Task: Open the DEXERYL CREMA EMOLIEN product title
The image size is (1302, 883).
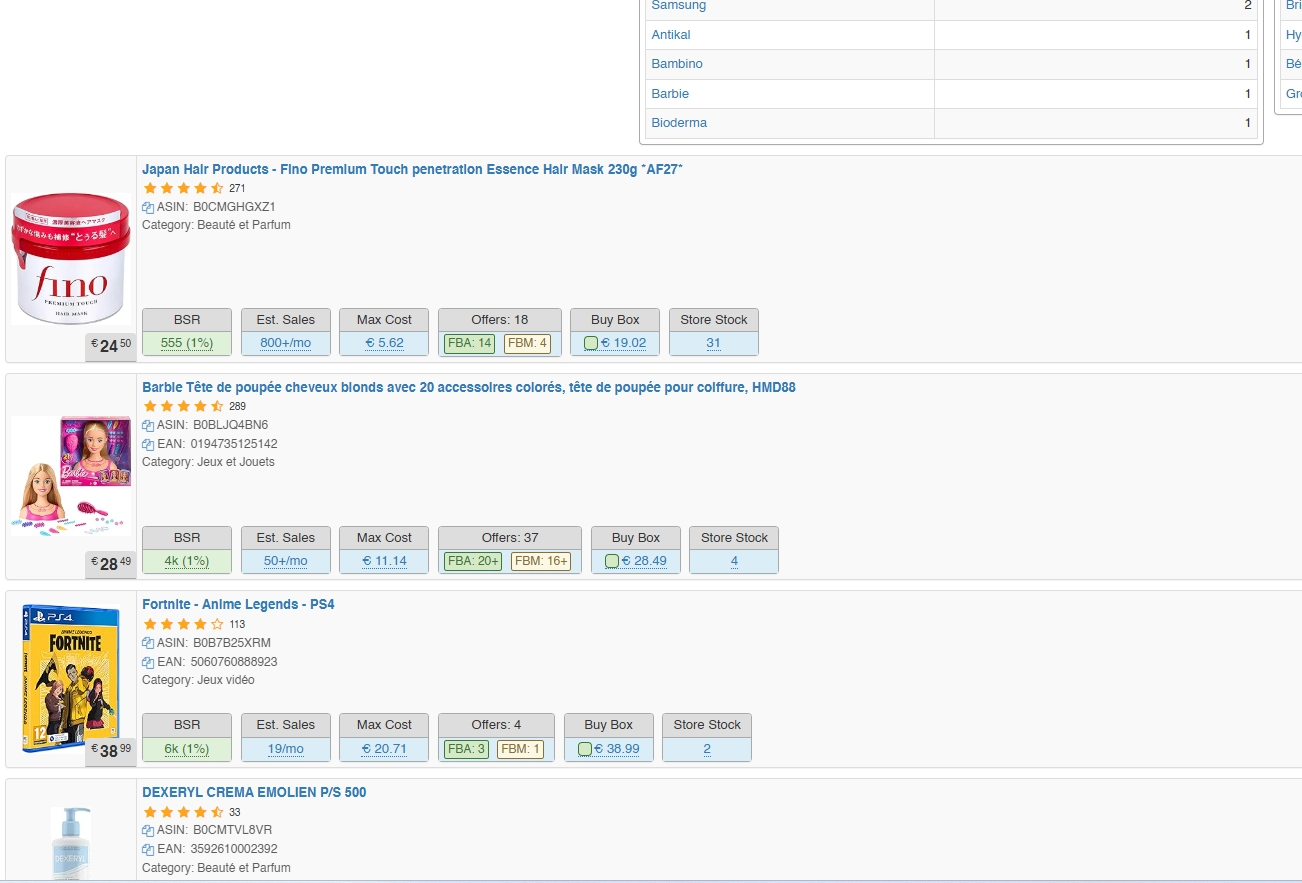Action: click(254, 793)
